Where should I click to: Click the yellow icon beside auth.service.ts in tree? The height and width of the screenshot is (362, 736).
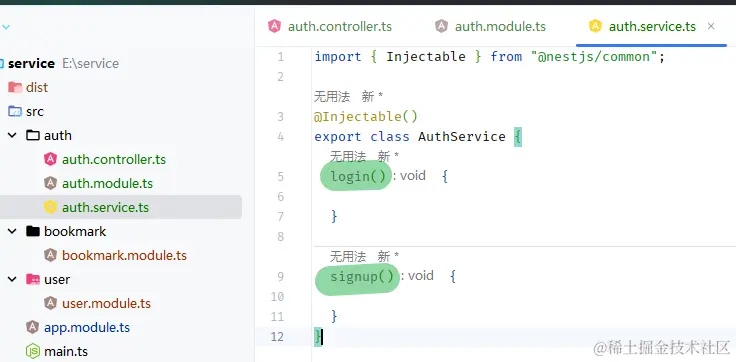[x=50, y=207]
